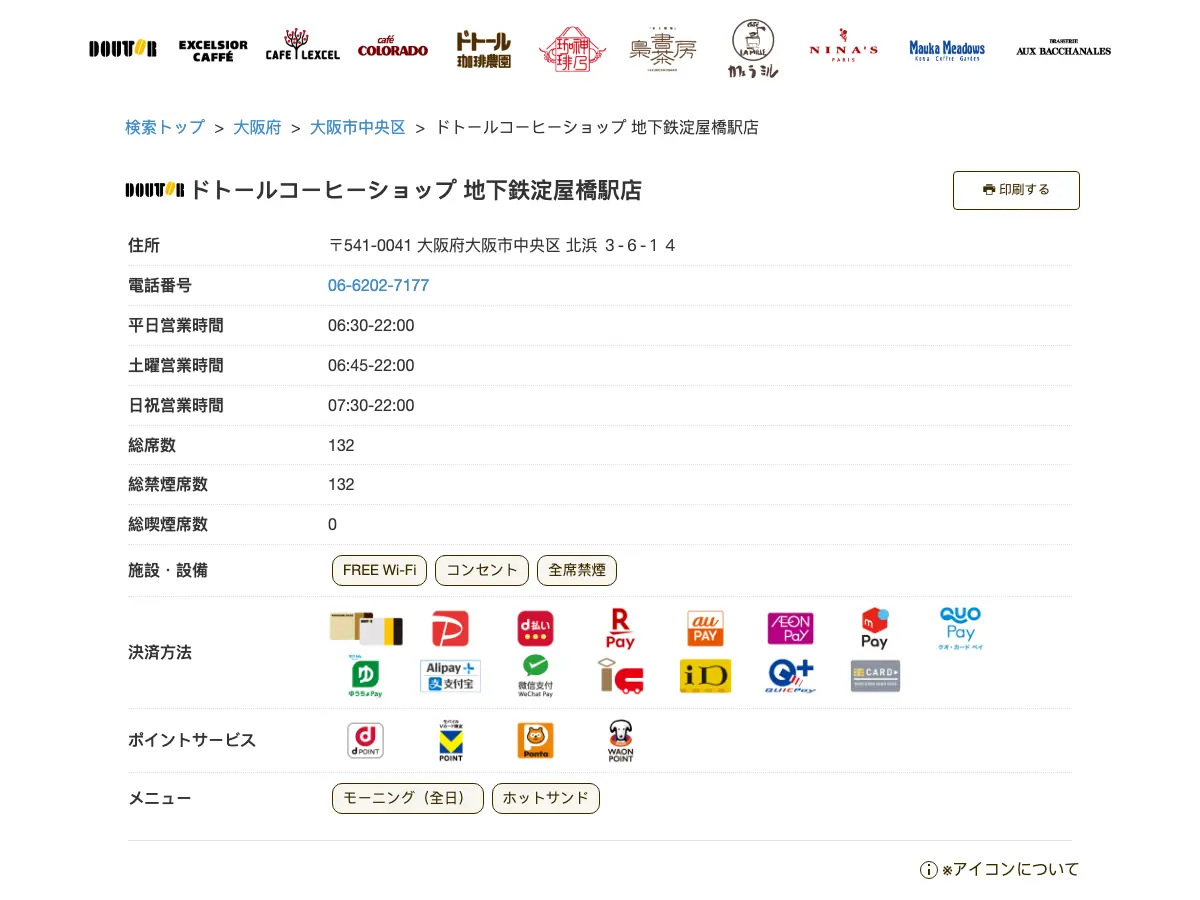Click the 施設・設備 row label

pyautogui.click(x=168, y=571)
